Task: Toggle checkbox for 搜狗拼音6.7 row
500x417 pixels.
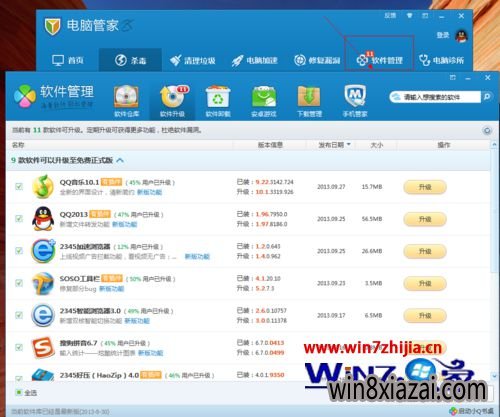Action: click(19, 347)
